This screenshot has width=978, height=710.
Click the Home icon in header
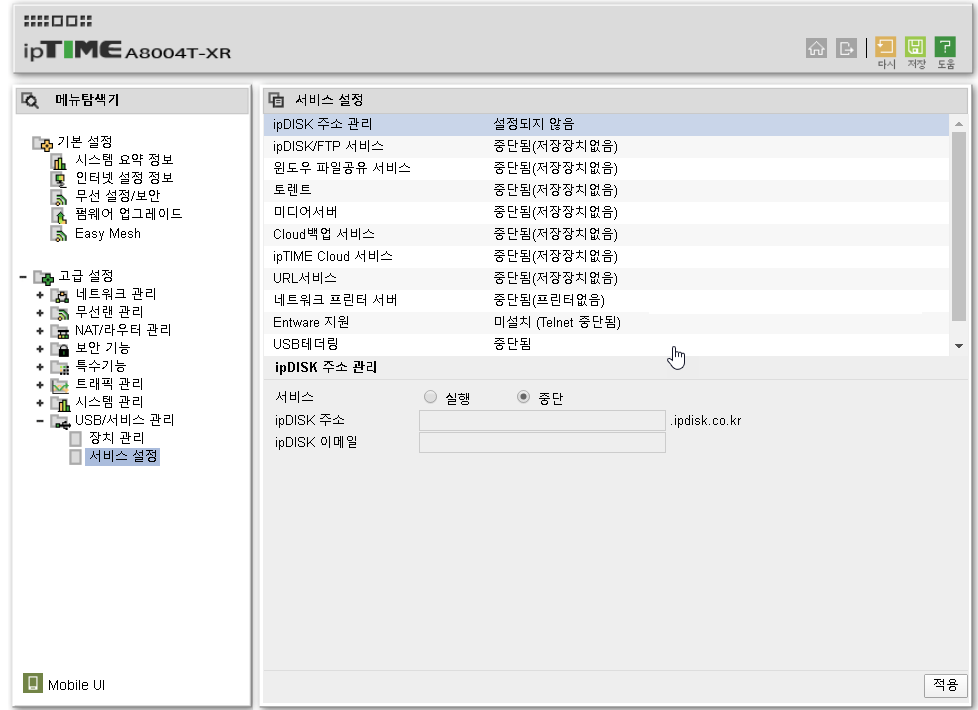(x=816, y=48)
